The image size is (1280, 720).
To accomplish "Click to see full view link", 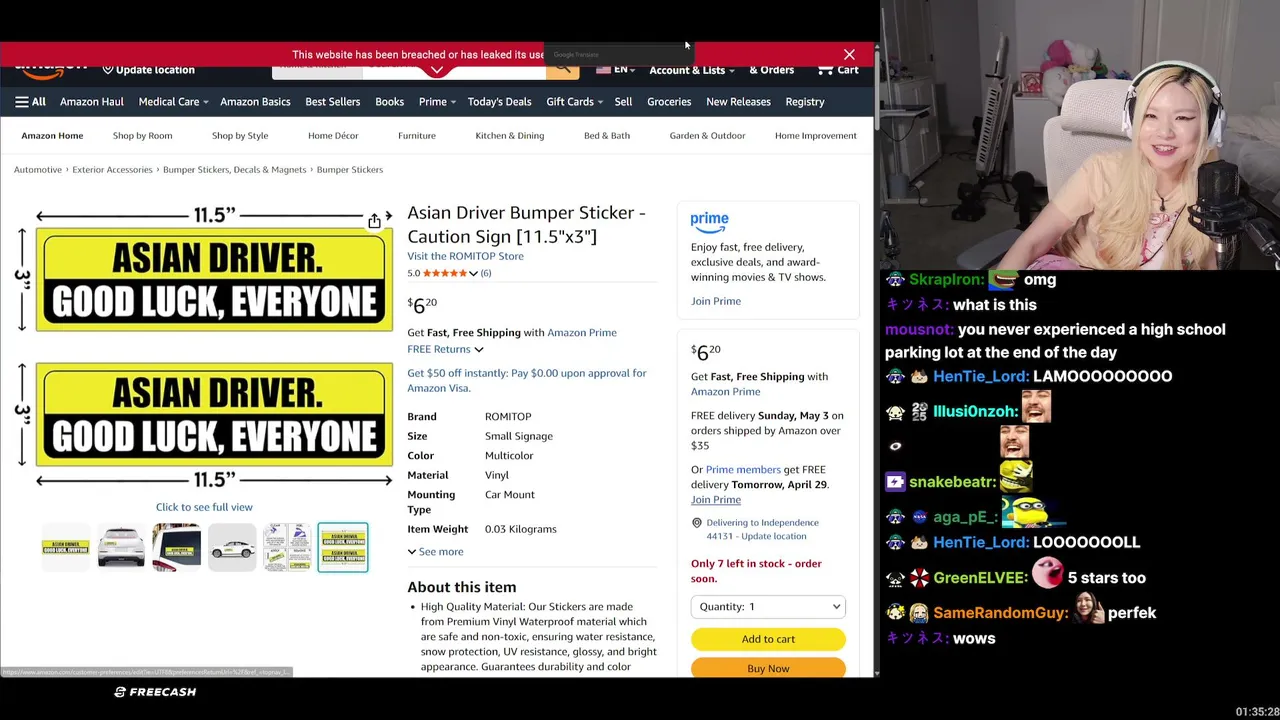I will pyautogui.click(x=204, y=507).
